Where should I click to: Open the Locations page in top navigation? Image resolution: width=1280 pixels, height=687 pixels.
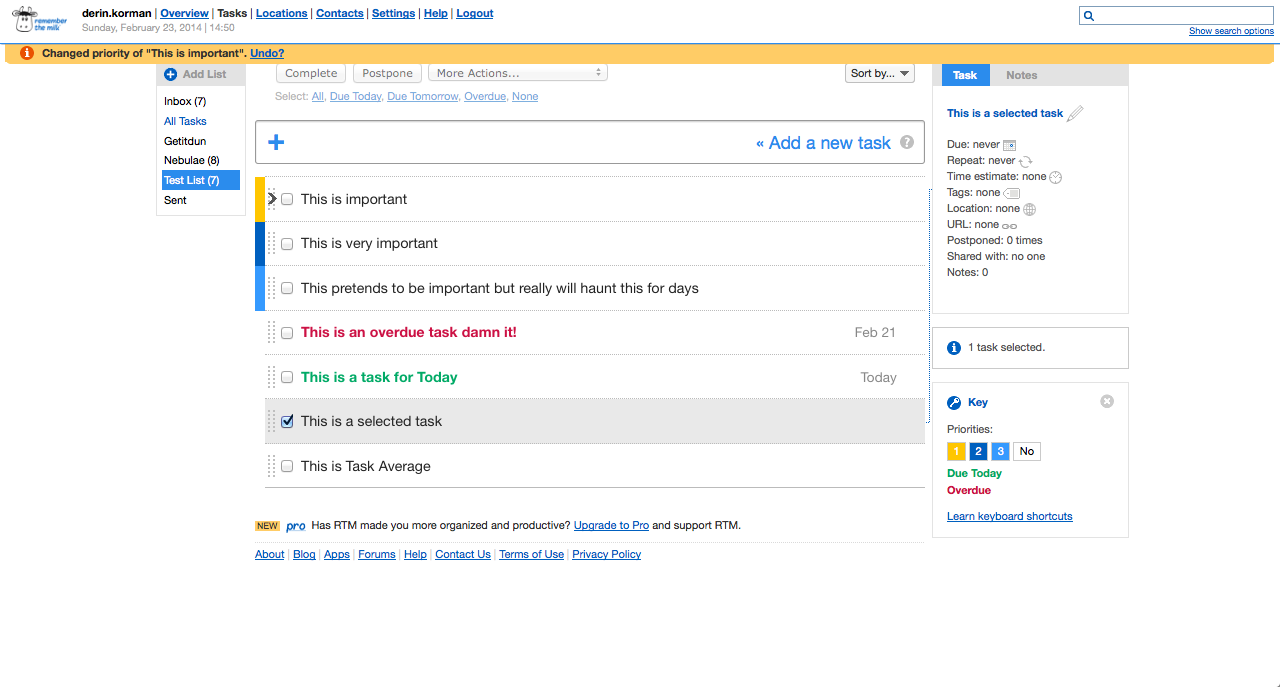281,13
